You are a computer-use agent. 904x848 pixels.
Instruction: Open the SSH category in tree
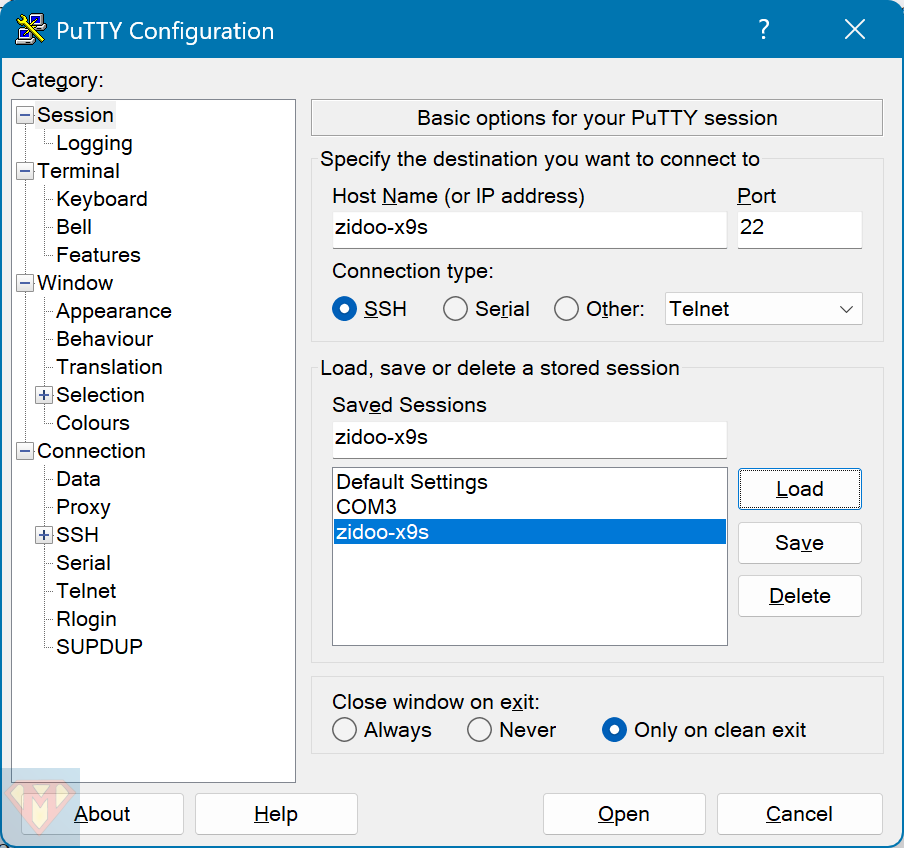[x=77, y=536]
